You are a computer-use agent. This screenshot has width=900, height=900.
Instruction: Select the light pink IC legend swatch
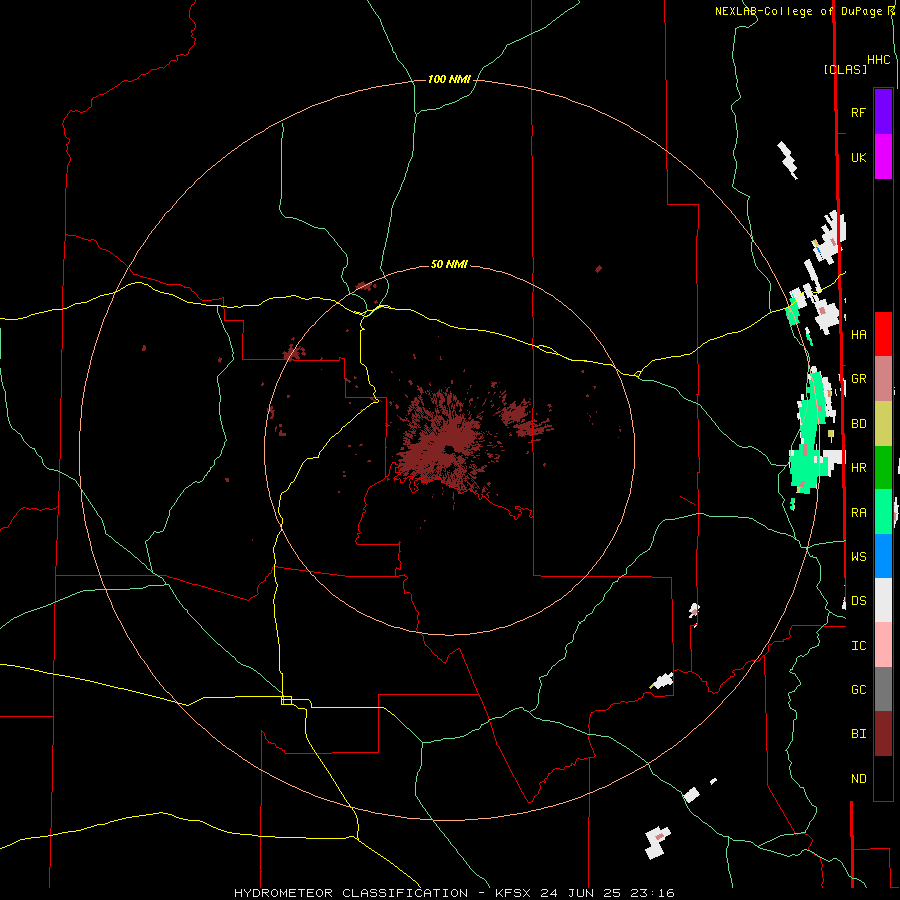point(883,645)
